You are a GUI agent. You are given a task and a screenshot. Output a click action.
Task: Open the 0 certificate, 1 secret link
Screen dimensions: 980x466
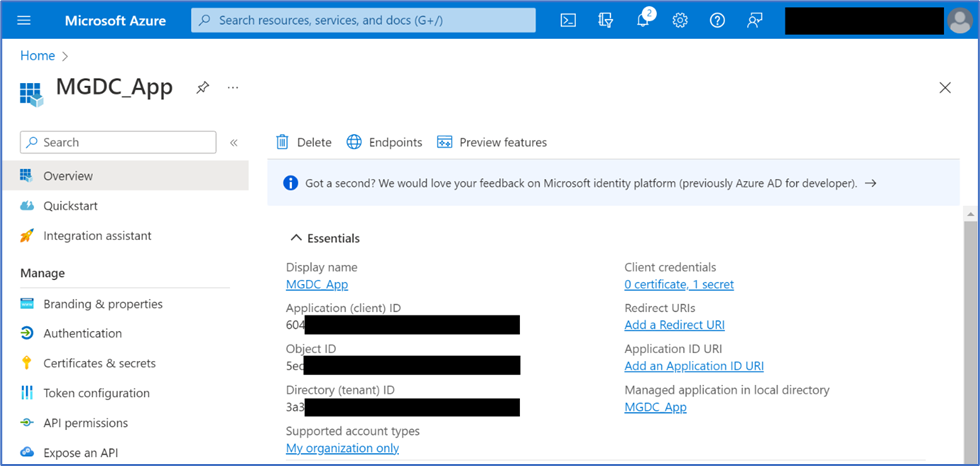tap(679, 284)
